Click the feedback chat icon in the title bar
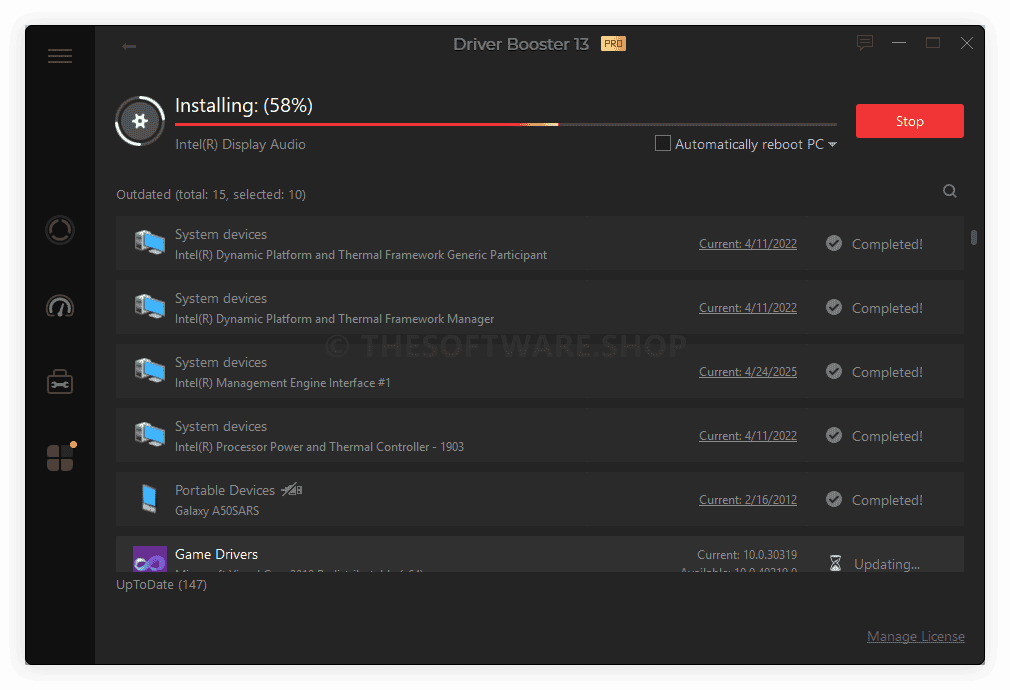The height and width of the screenshot is (690, 1010). 865,43
